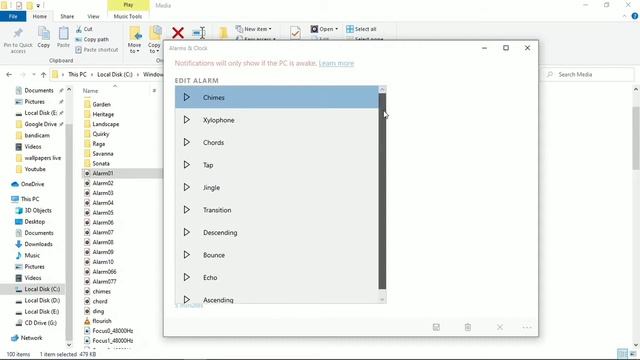
Task: Pick the Bounce sound option
Action: coord(277,255)
